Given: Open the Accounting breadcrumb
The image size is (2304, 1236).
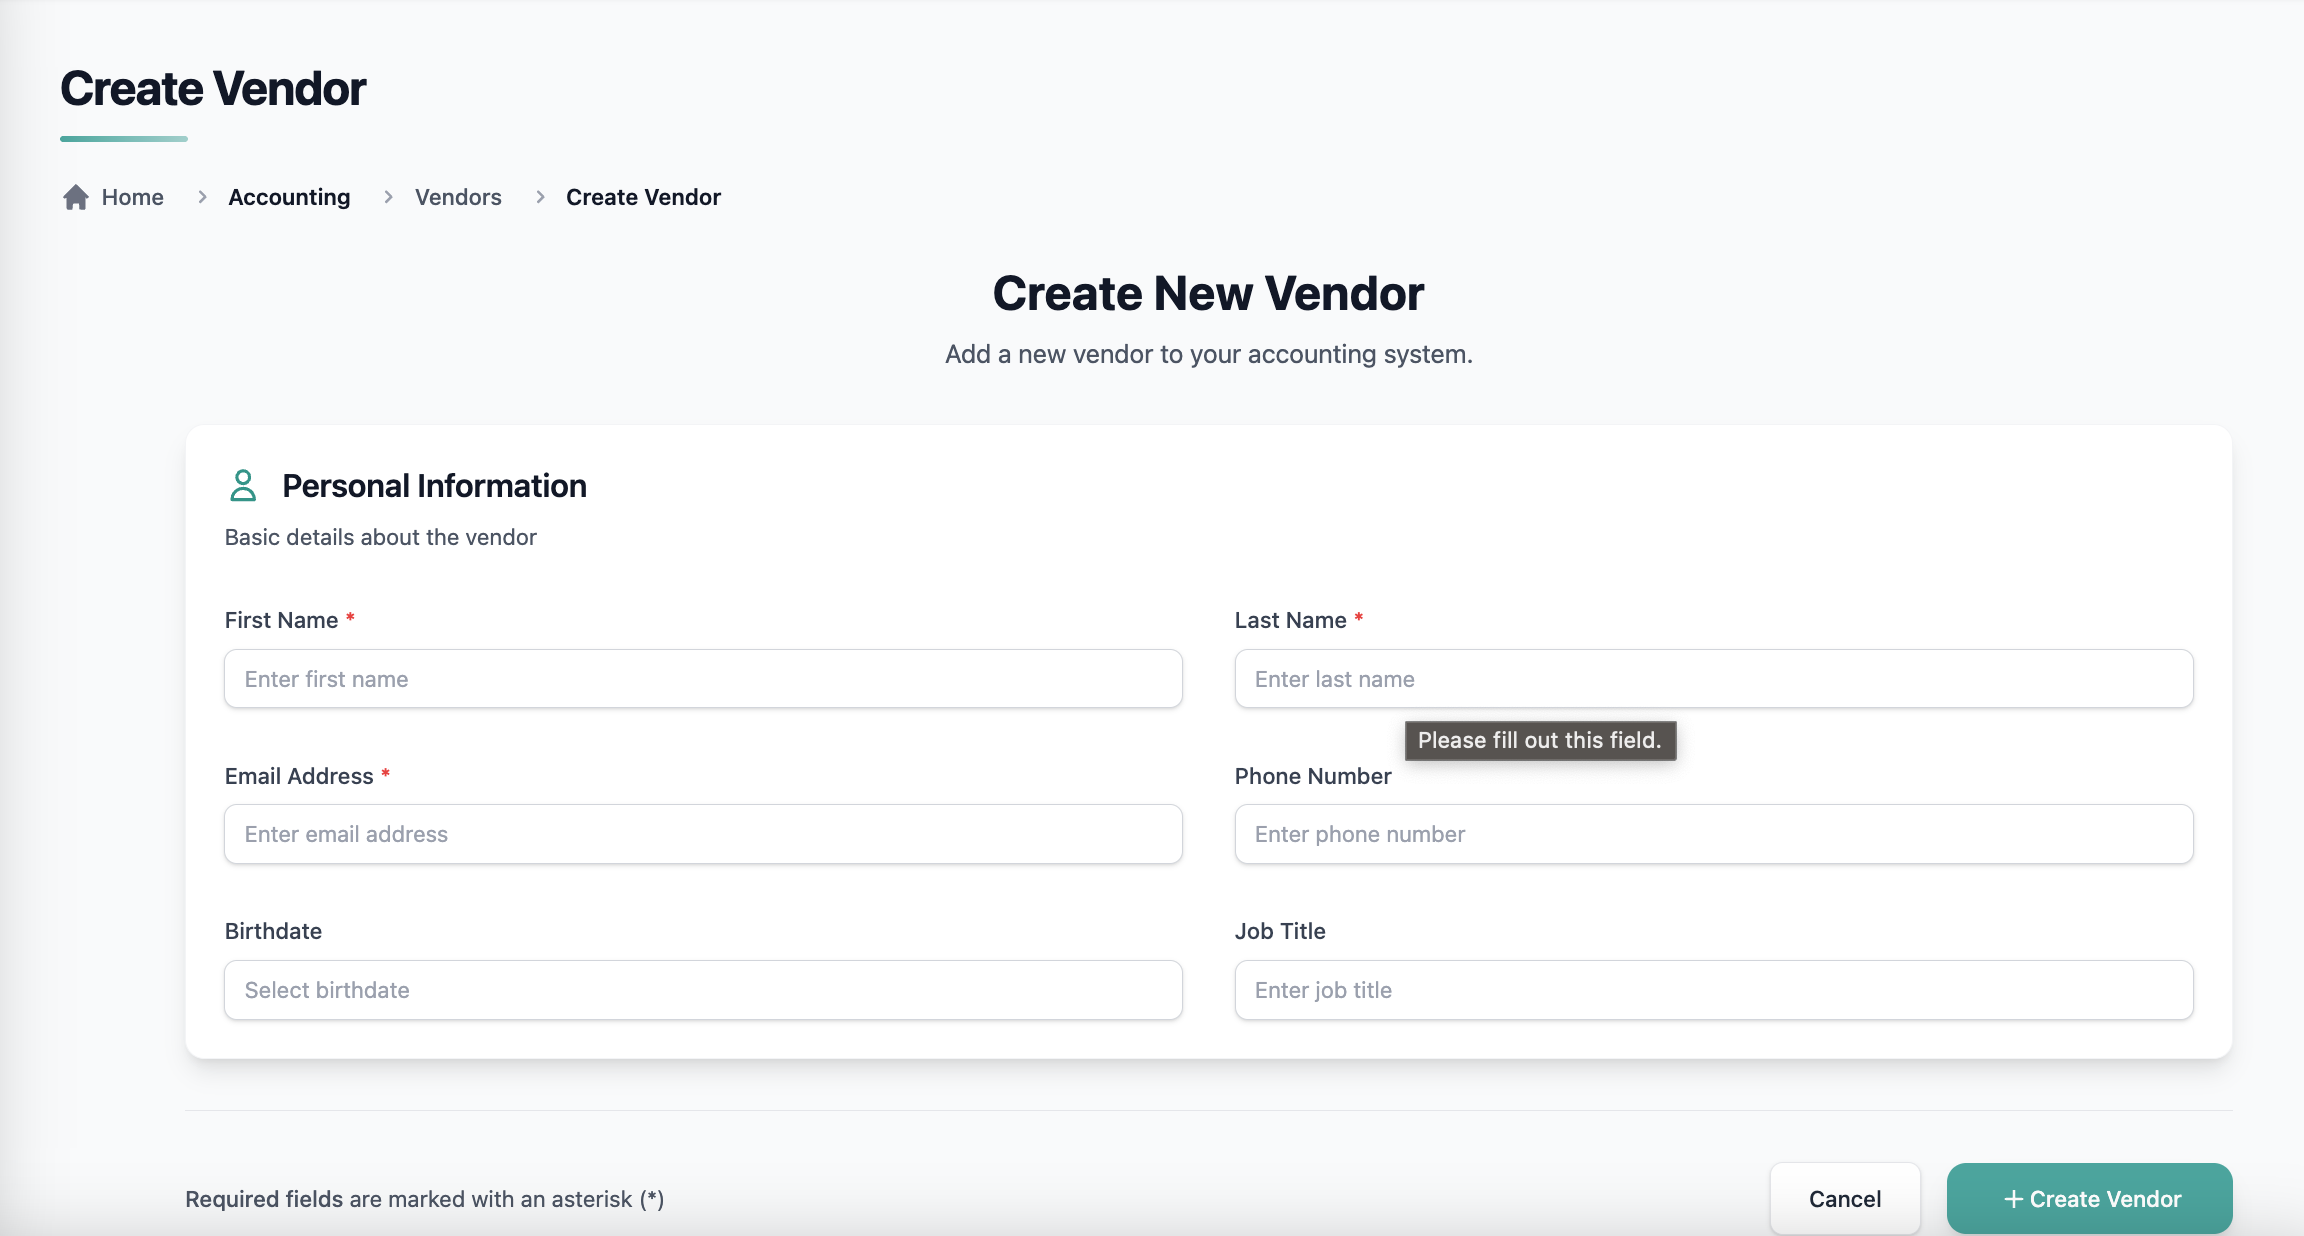Looking at the screenshot, I should pyautogui.click(x=289, y=197).
